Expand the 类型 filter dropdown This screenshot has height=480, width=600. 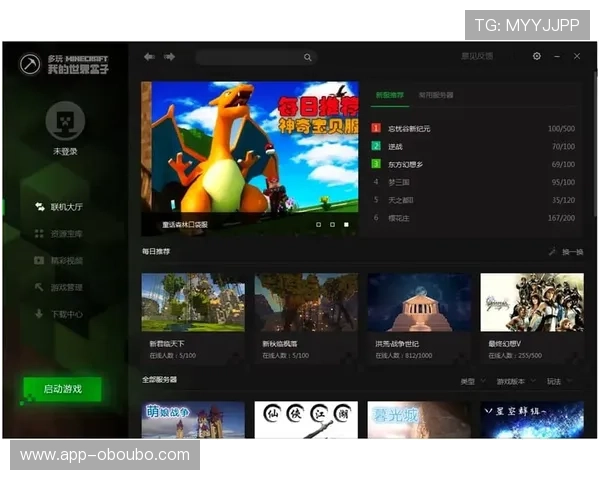coord(471,381)
